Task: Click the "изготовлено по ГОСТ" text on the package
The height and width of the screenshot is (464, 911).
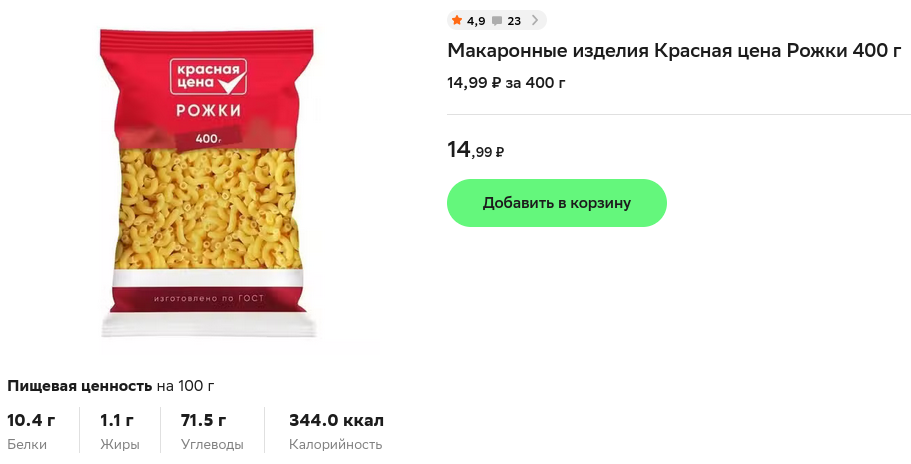Action: (207, 299)
